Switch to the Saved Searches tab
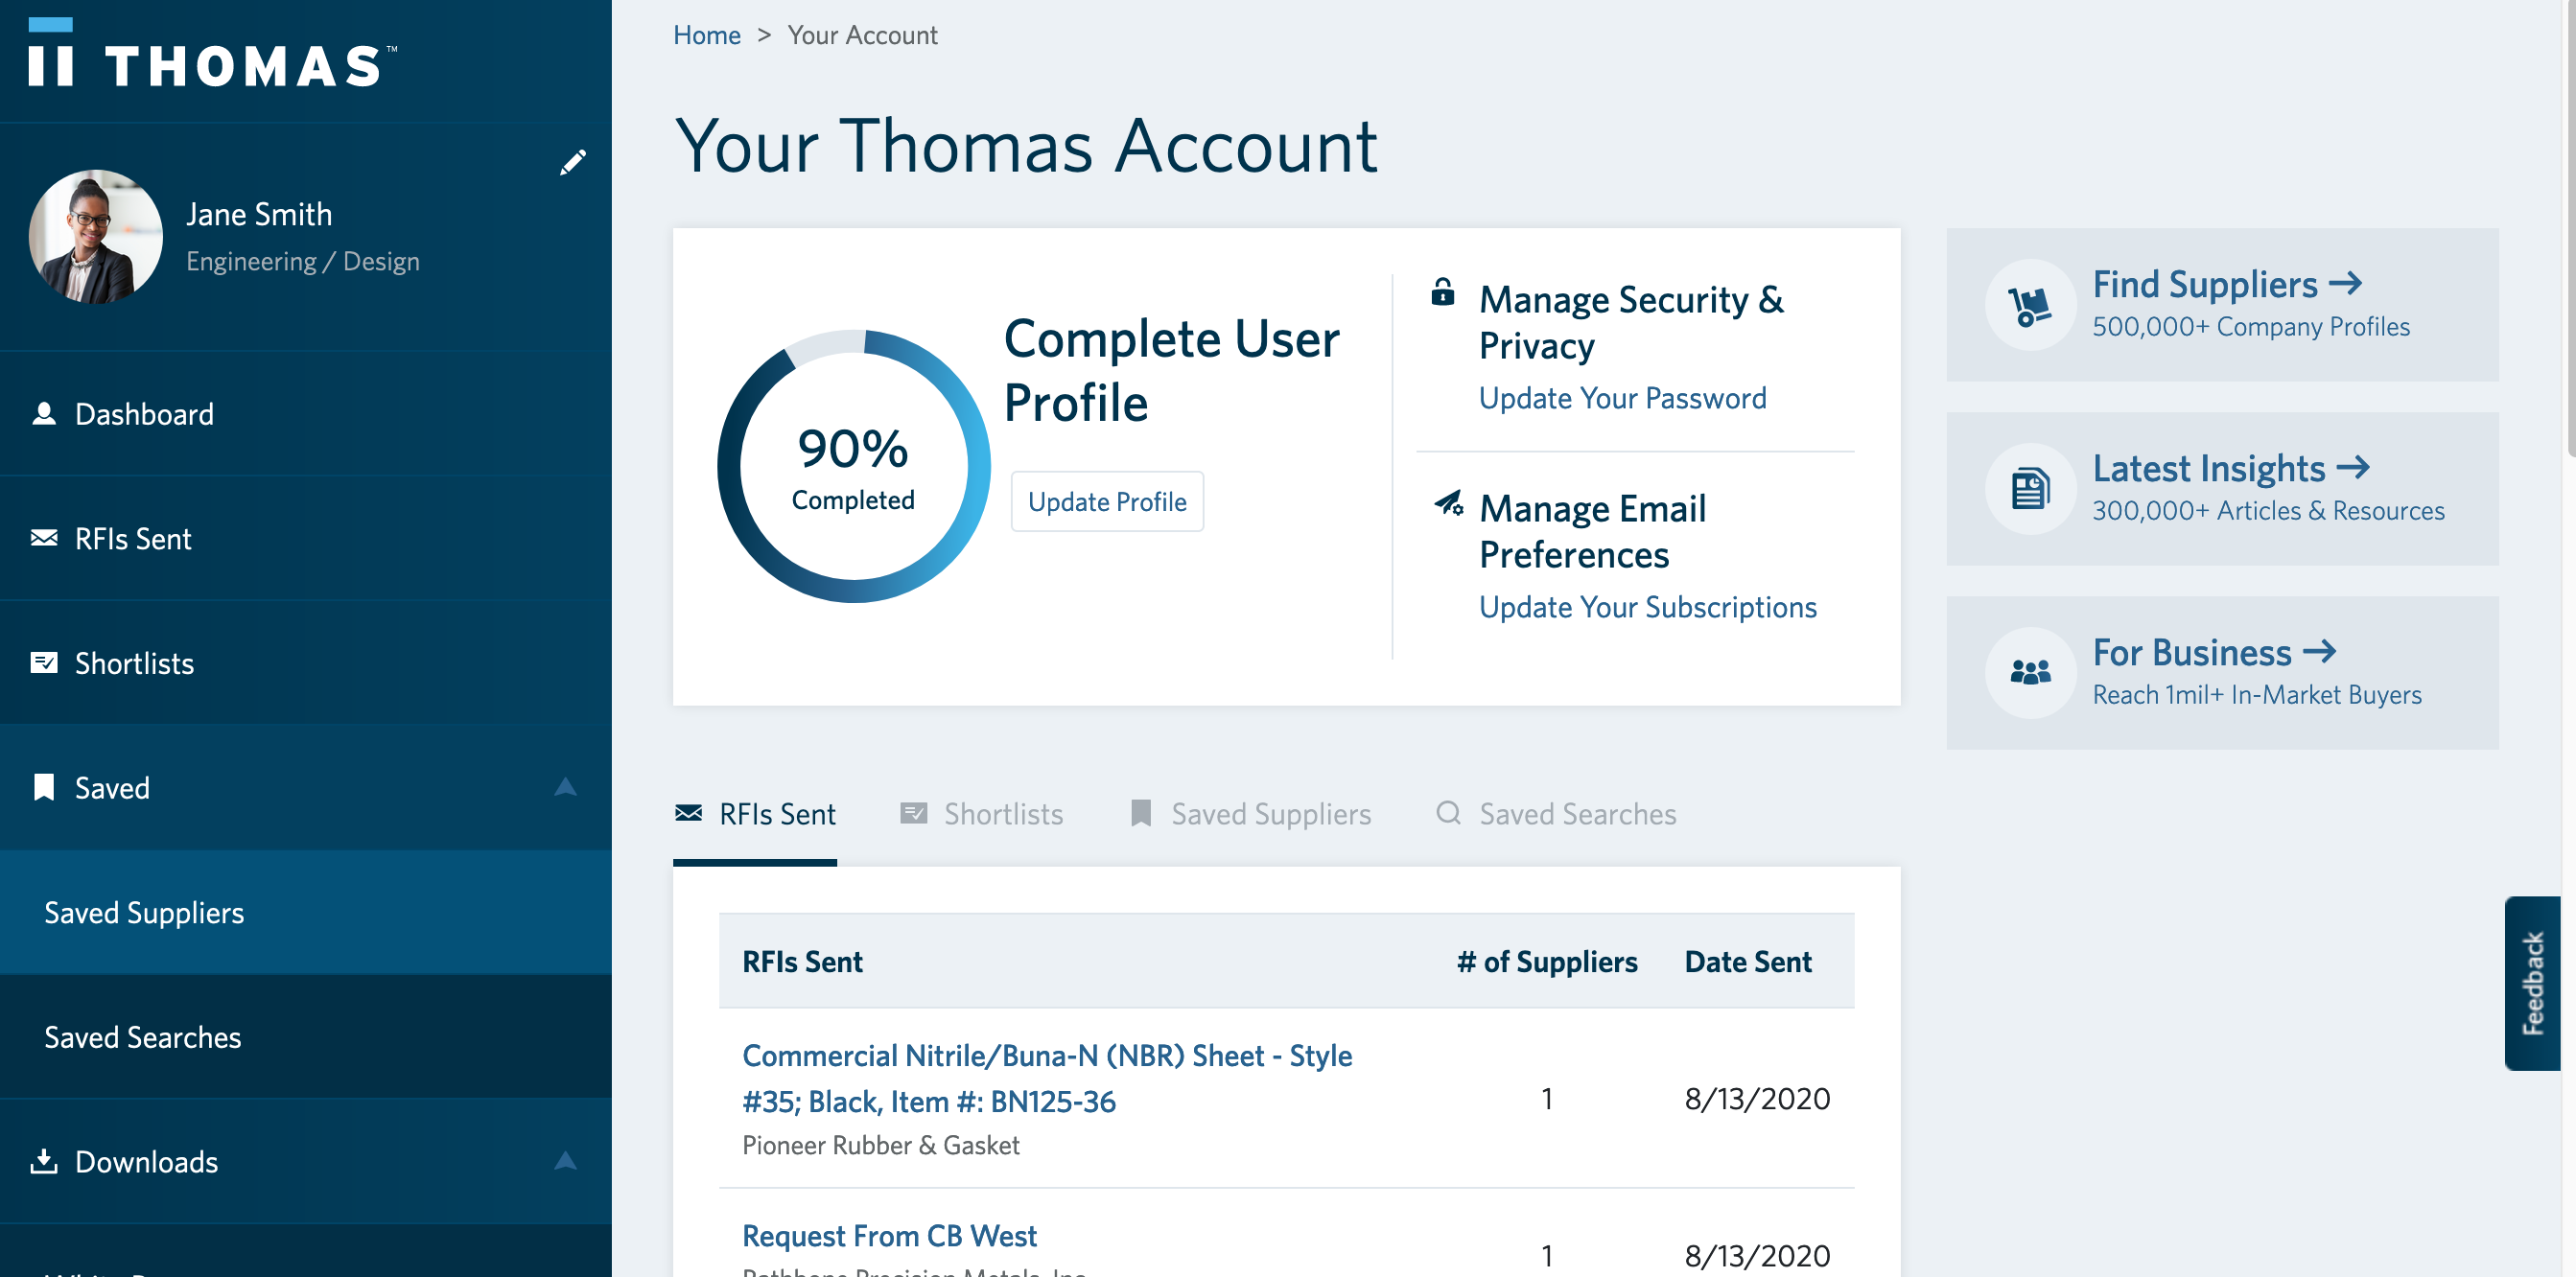This screenshot has height=1277, width=2576. click(x=1576, y=814)
